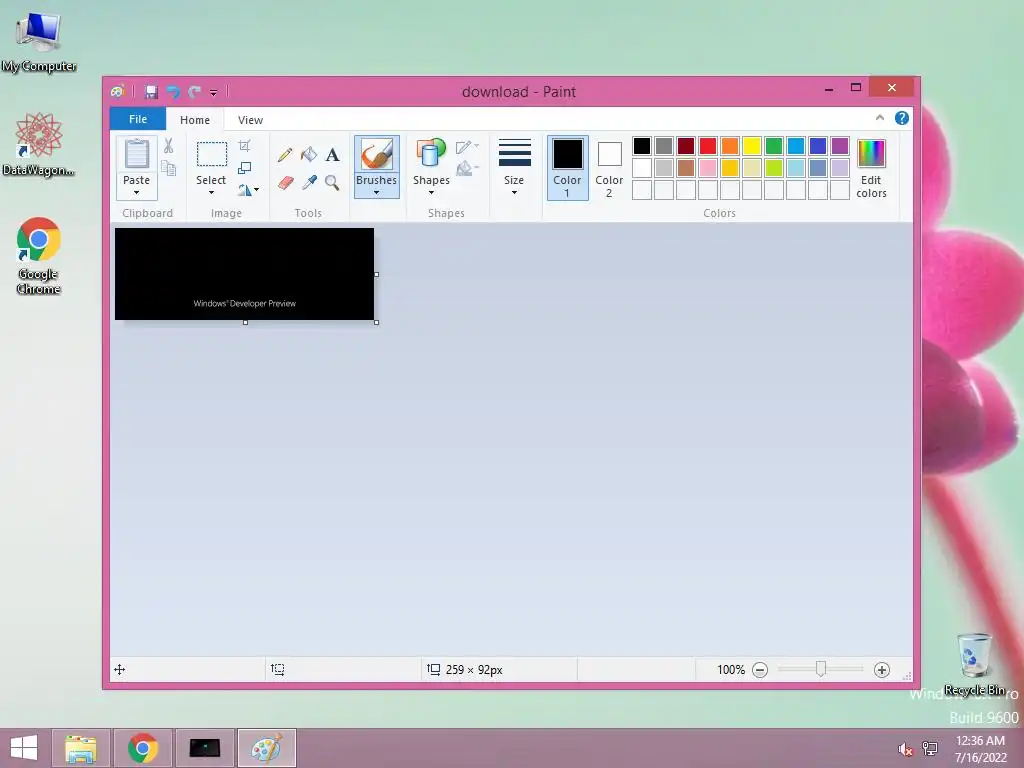Pick the yellow color swatch
The width and height of the screenshot is (1024, 768).
tap(752, 146)
